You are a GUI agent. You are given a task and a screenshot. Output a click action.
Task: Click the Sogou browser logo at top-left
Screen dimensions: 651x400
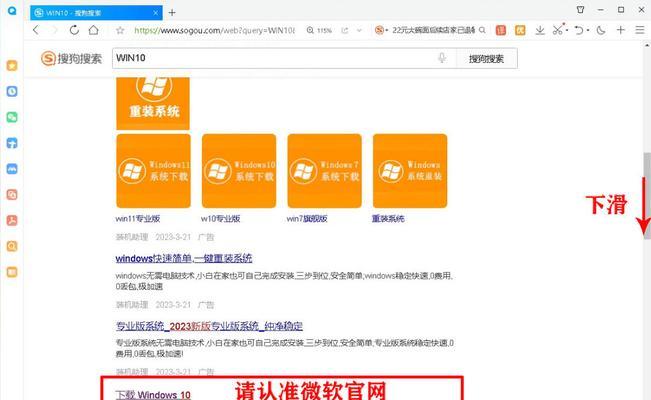[x=12, y=11]
